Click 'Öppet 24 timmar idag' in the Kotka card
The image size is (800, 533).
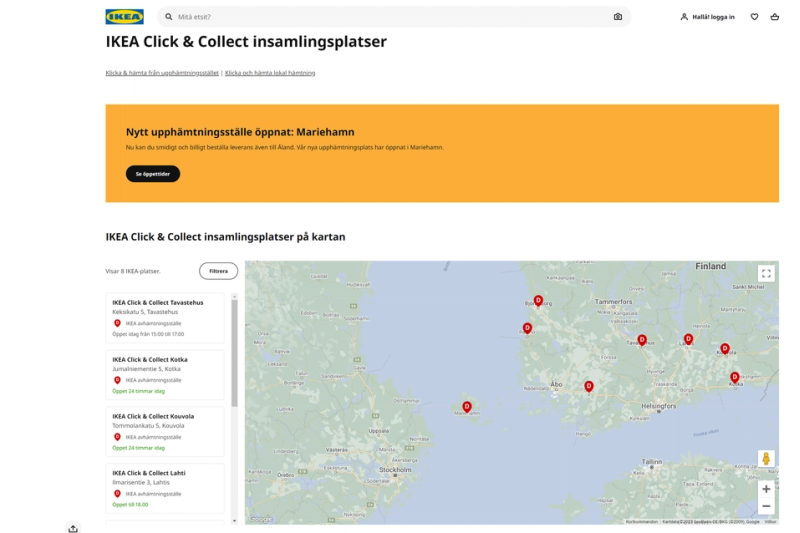click(x=138, y=391)
